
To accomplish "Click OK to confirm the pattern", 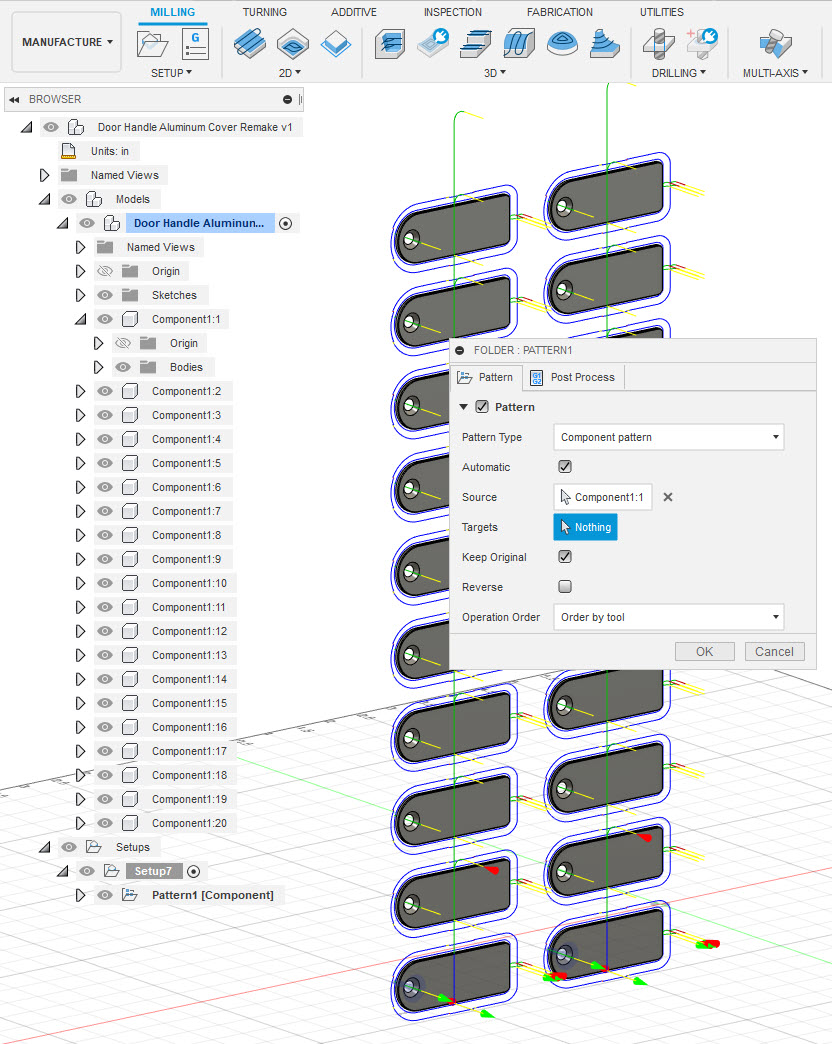I will tap(704, 651).
